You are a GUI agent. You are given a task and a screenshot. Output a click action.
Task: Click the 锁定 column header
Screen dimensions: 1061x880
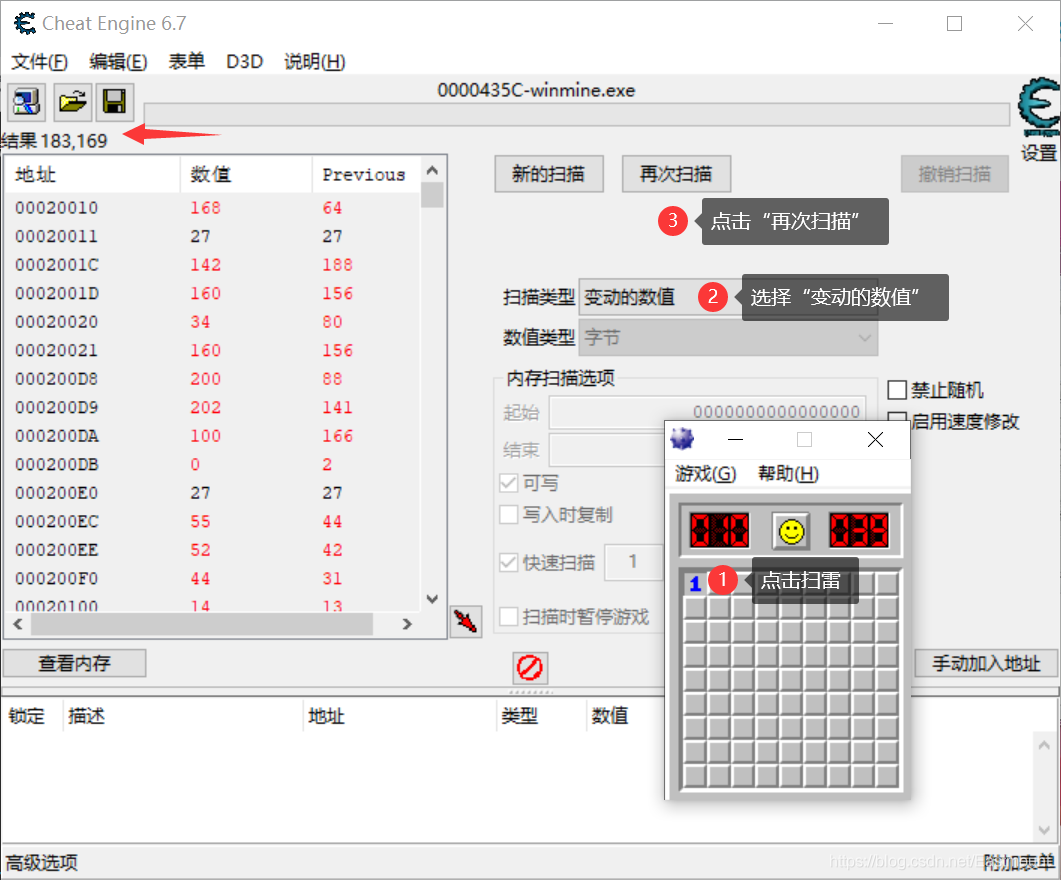(x=32, y=716)
